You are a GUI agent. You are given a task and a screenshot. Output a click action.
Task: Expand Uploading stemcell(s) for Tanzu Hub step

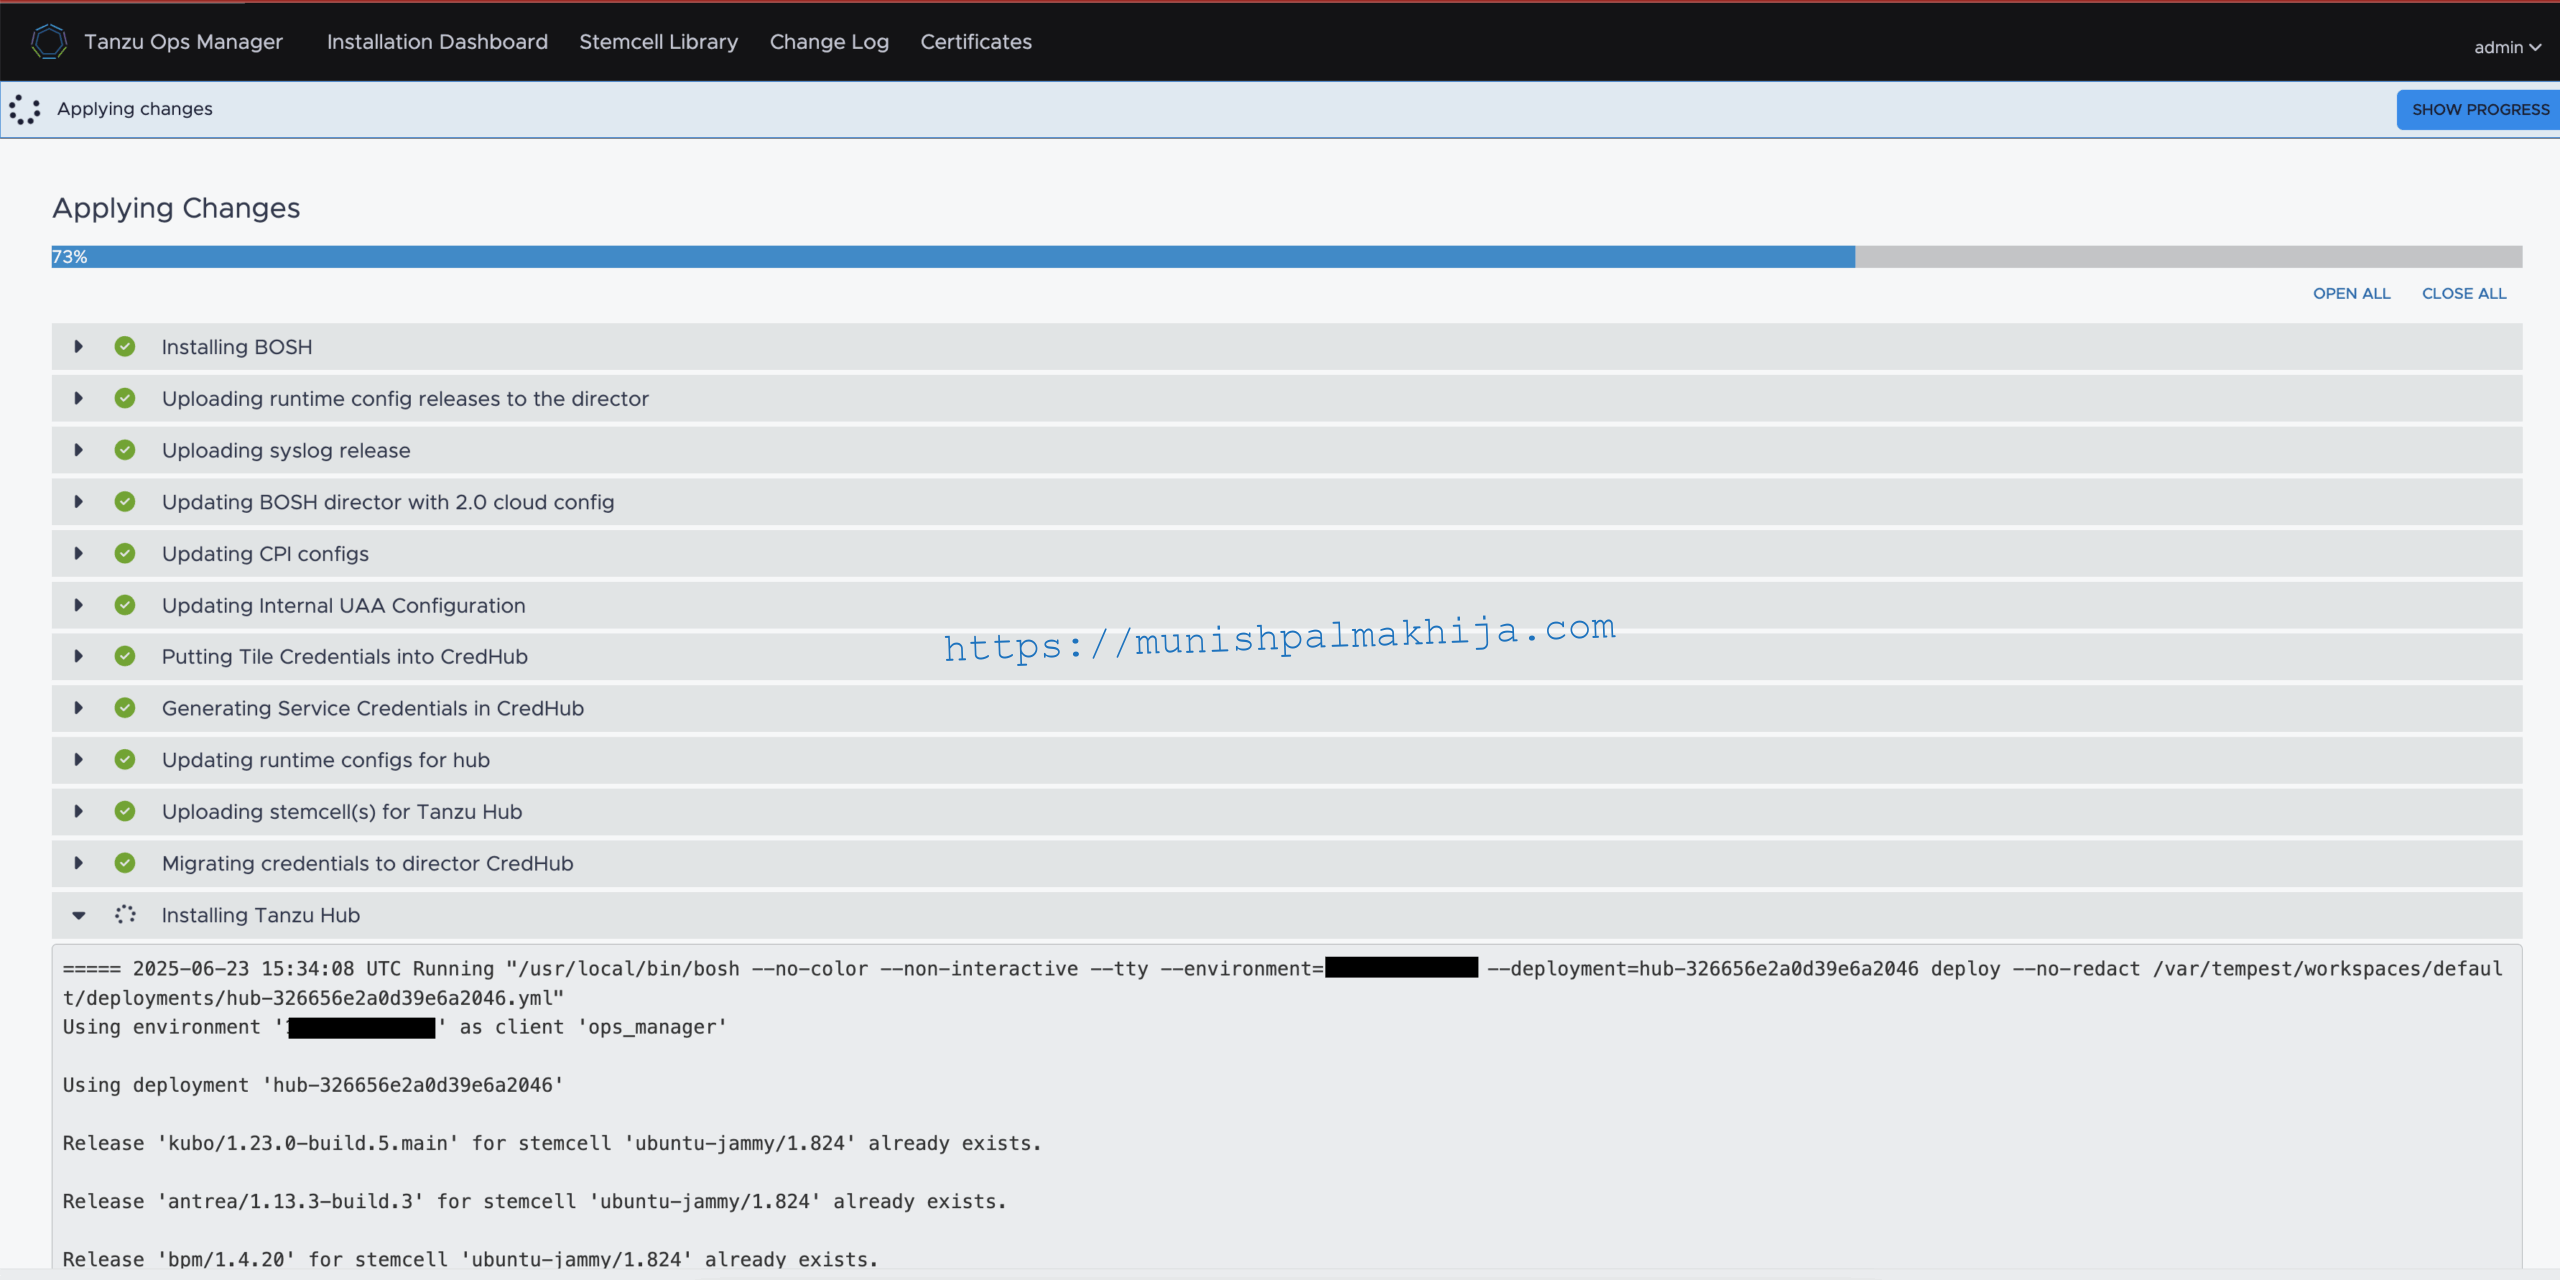point(78,811)
